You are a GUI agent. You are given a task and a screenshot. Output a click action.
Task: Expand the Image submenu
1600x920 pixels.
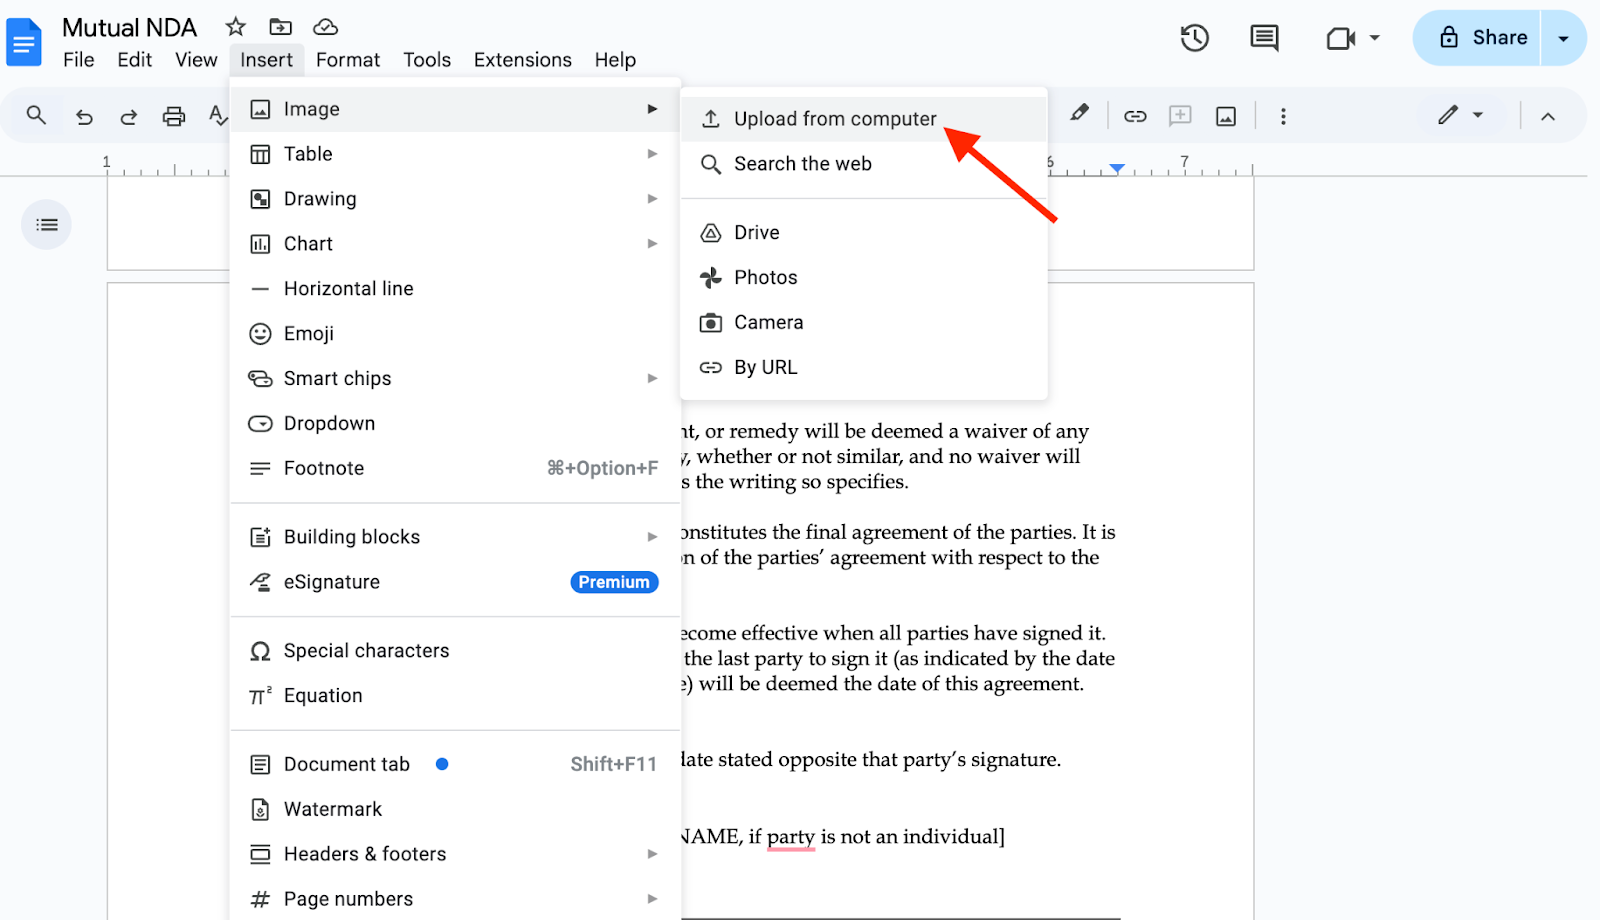pos(455,109)
